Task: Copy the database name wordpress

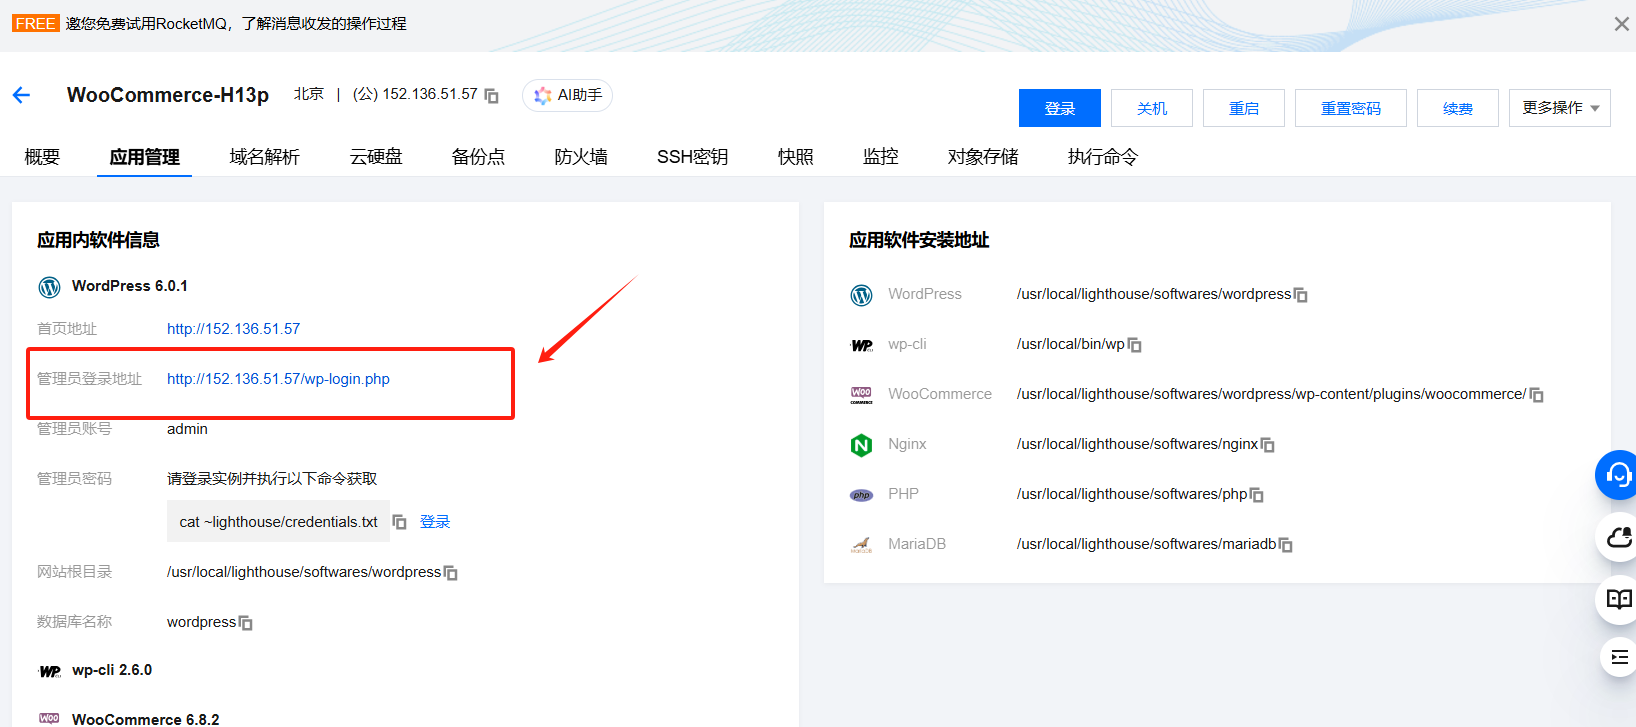Action: pyautogui.click(x=246, y=623)
